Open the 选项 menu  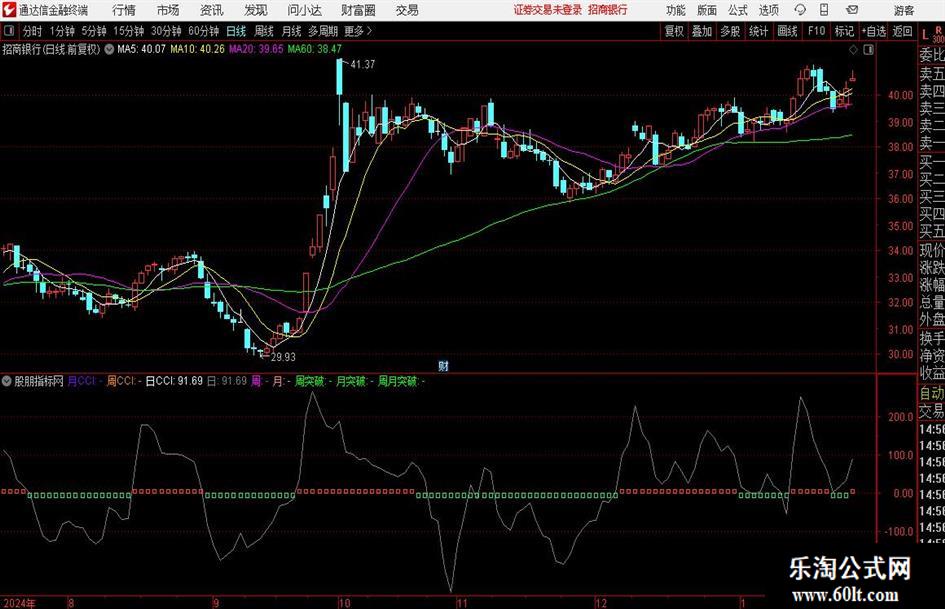pyautogui.click(x=768, y=10)
